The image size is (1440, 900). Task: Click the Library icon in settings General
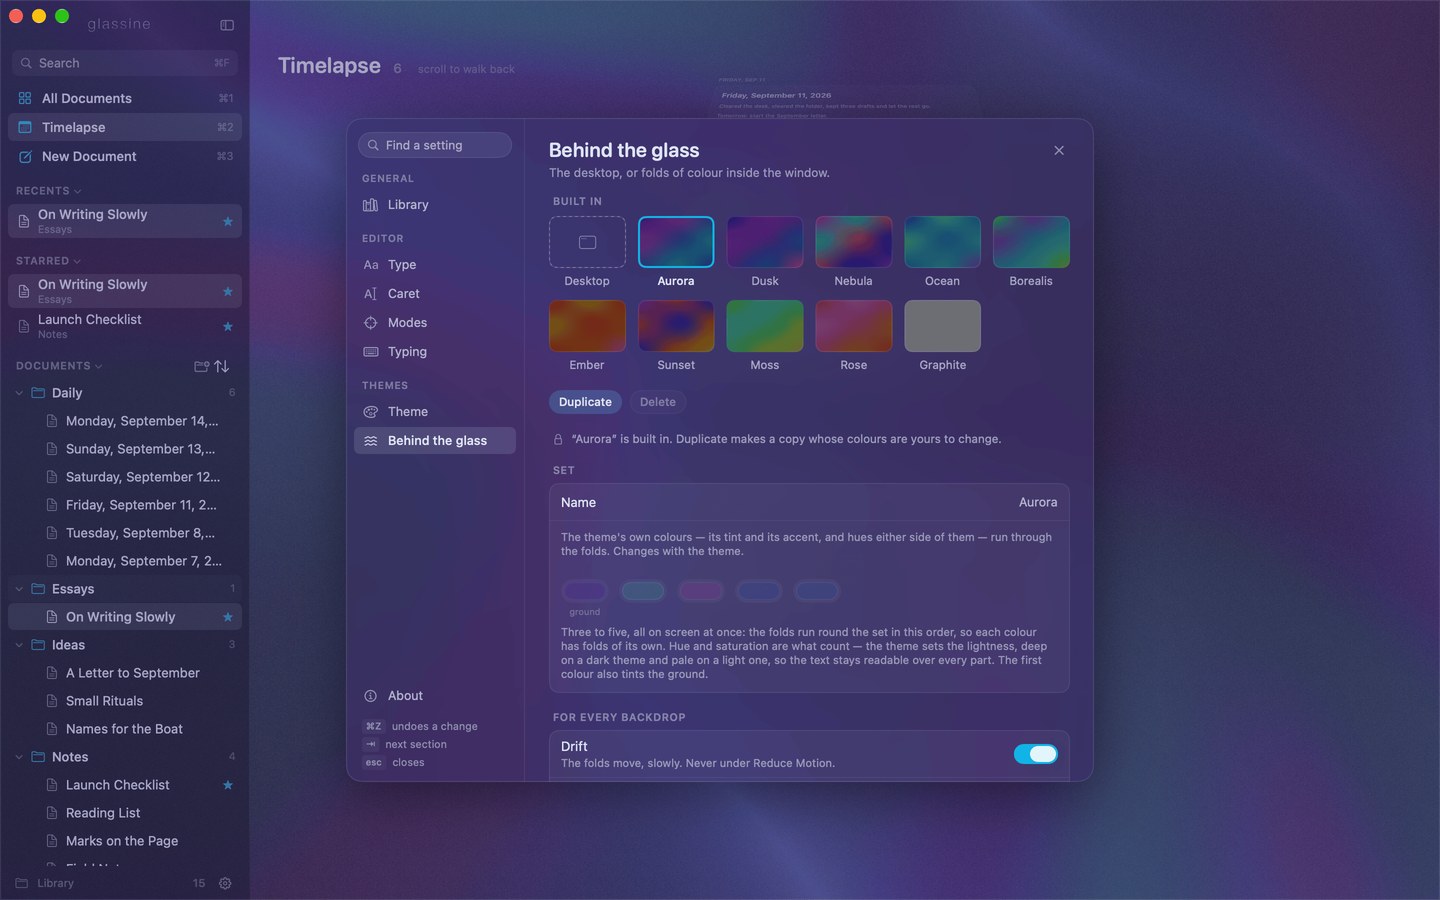[370, 204]
